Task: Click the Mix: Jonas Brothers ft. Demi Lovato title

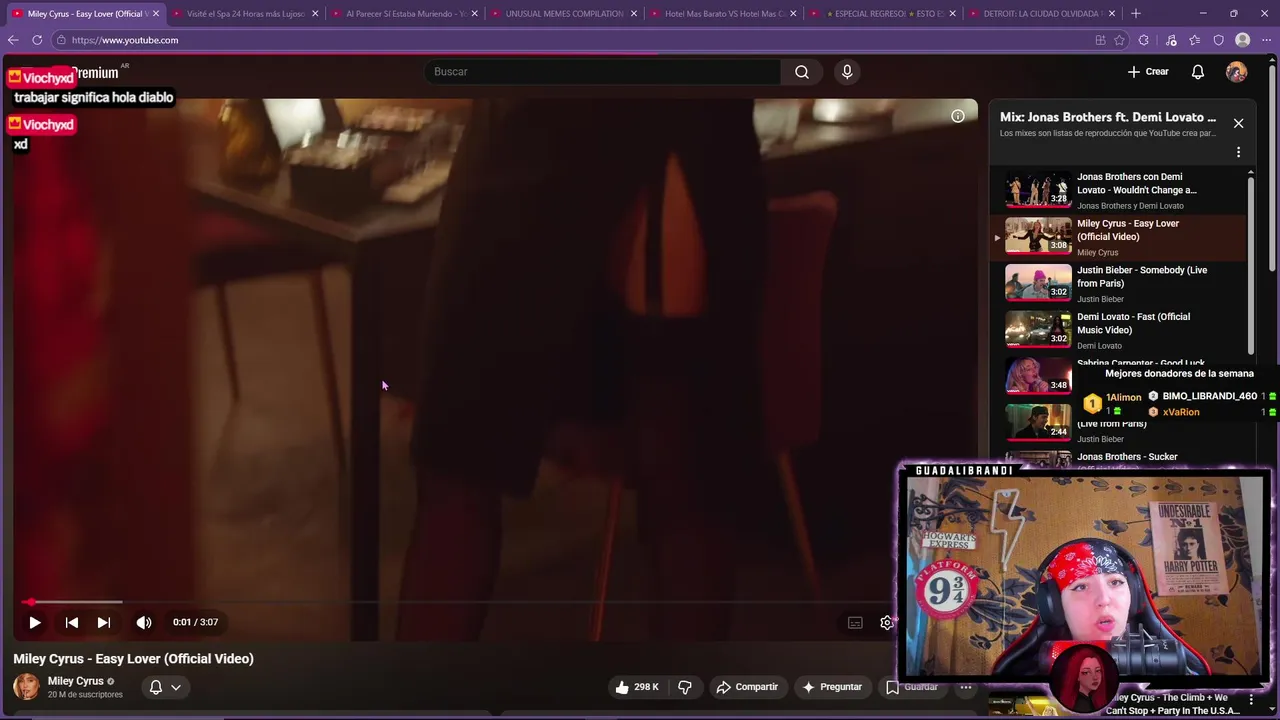Action: pyautogui.click(x=1108, y=117)
